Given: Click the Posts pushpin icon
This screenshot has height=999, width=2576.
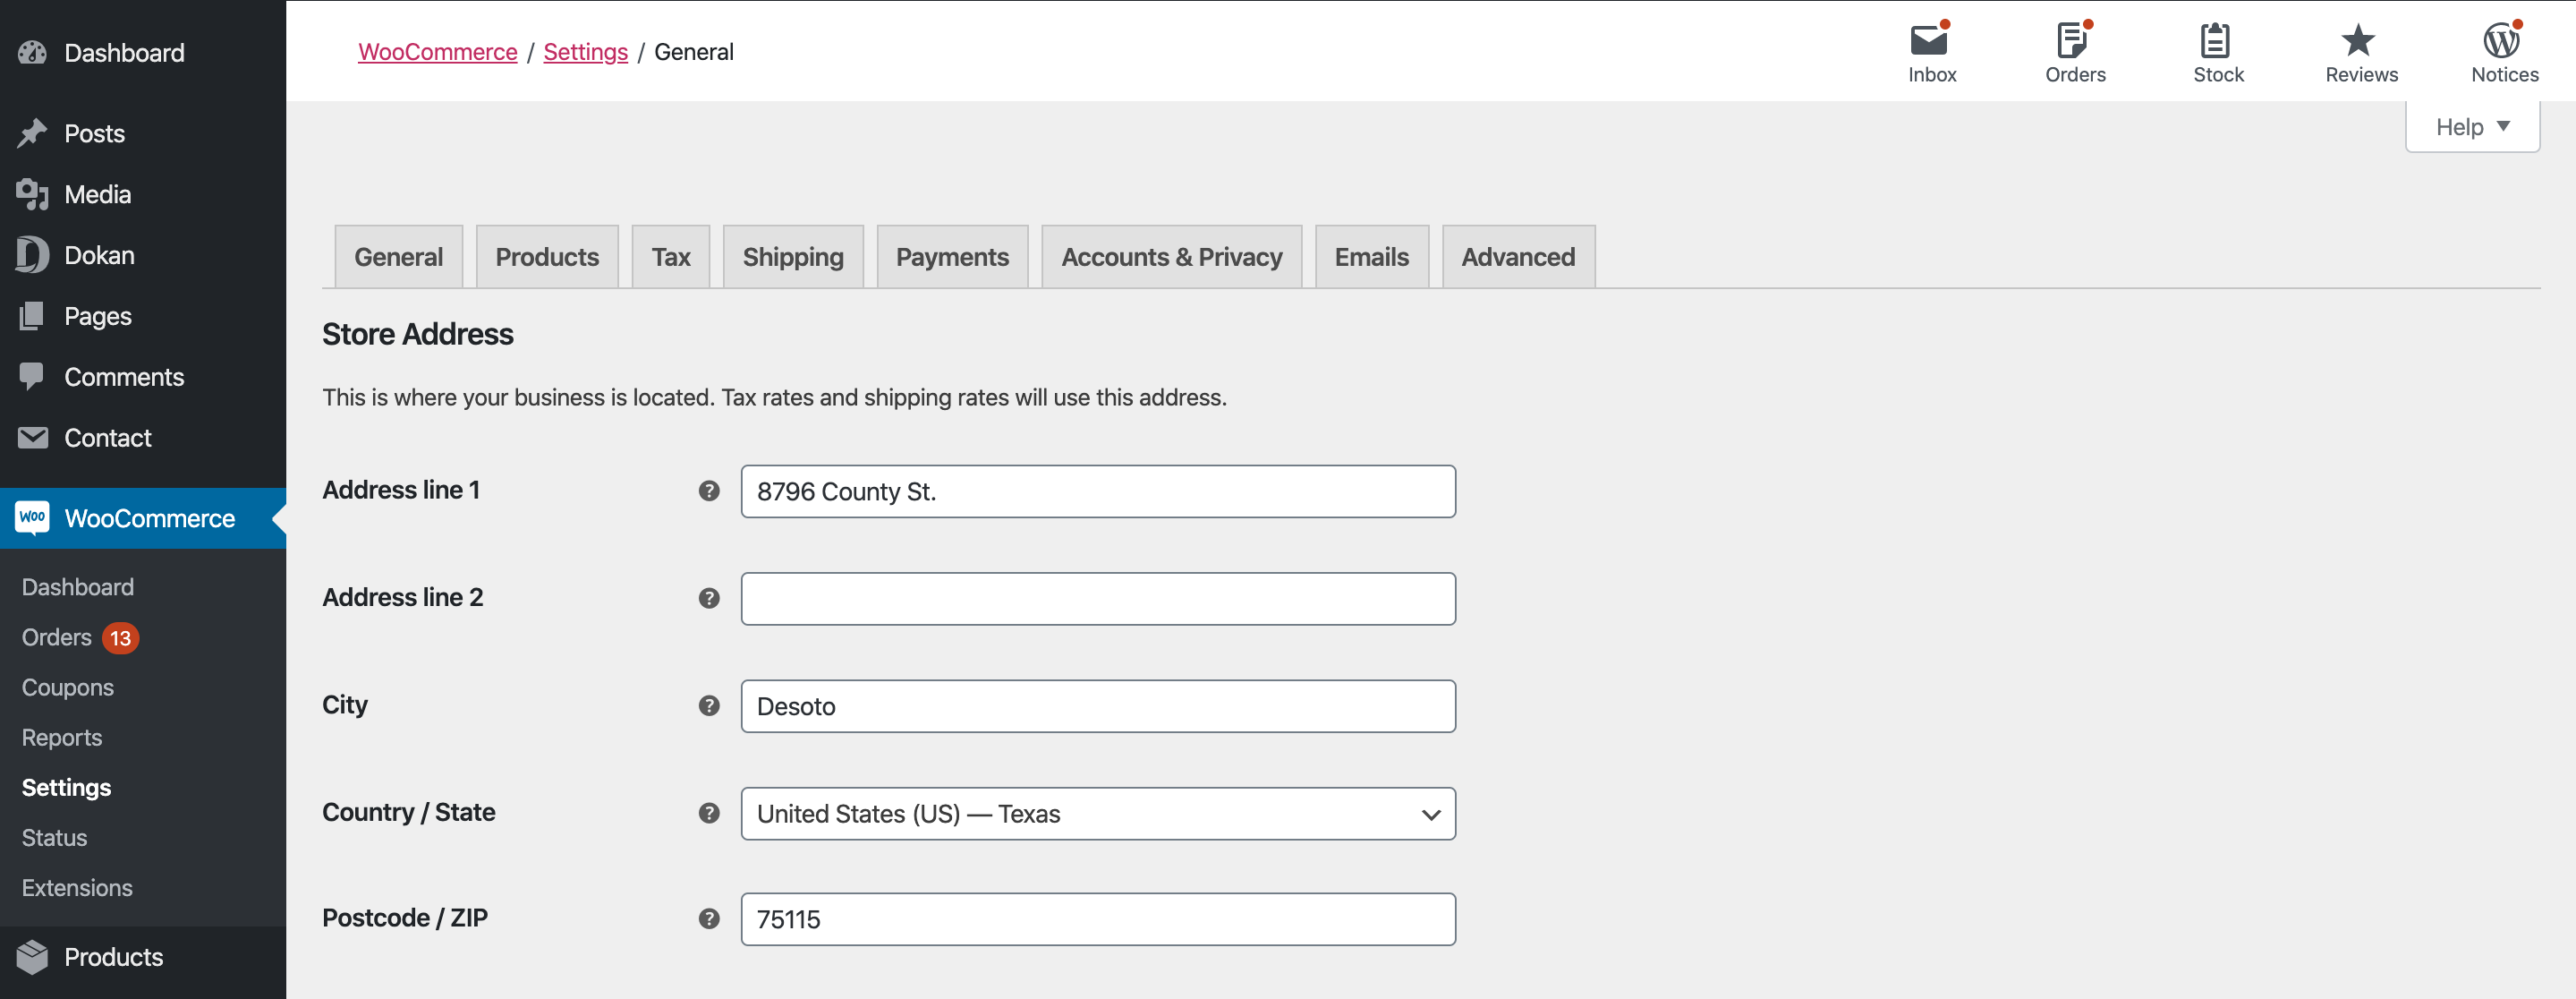Looking at the screenshot, I should (32, 133).
